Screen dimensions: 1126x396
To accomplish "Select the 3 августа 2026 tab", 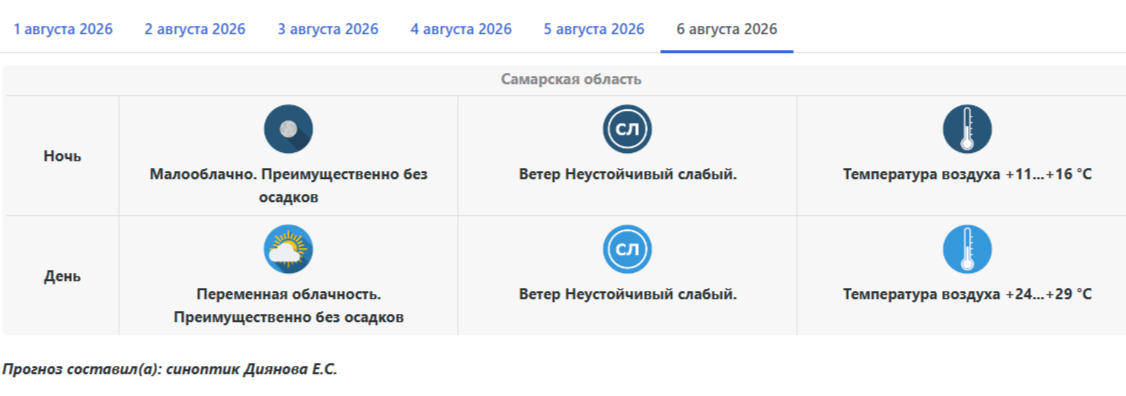I will coord(328,29).
